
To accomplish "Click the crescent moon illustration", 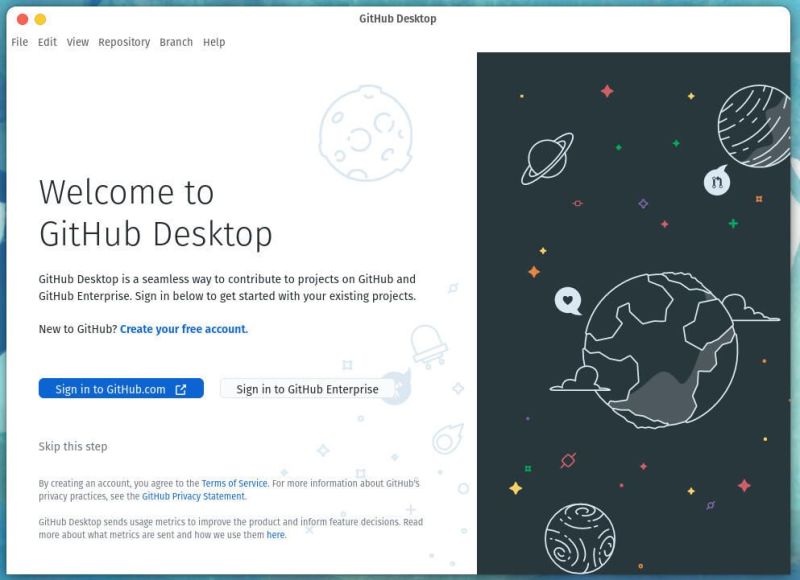I will pos(368,133).
